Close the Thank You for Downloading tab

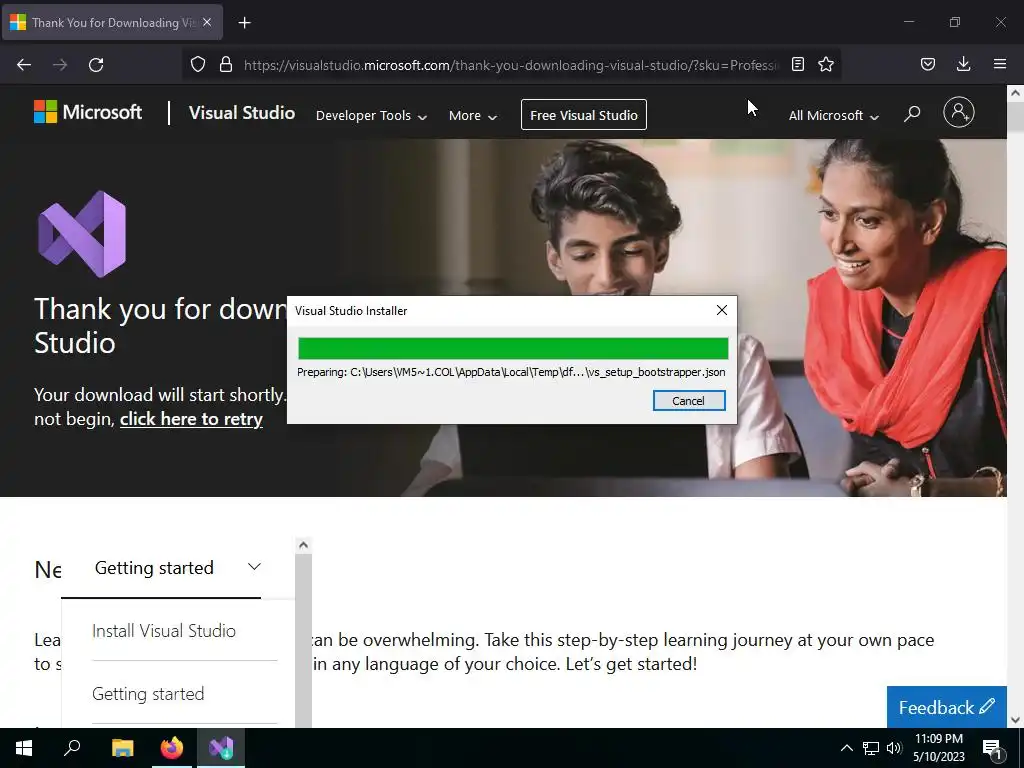(207, 22)
